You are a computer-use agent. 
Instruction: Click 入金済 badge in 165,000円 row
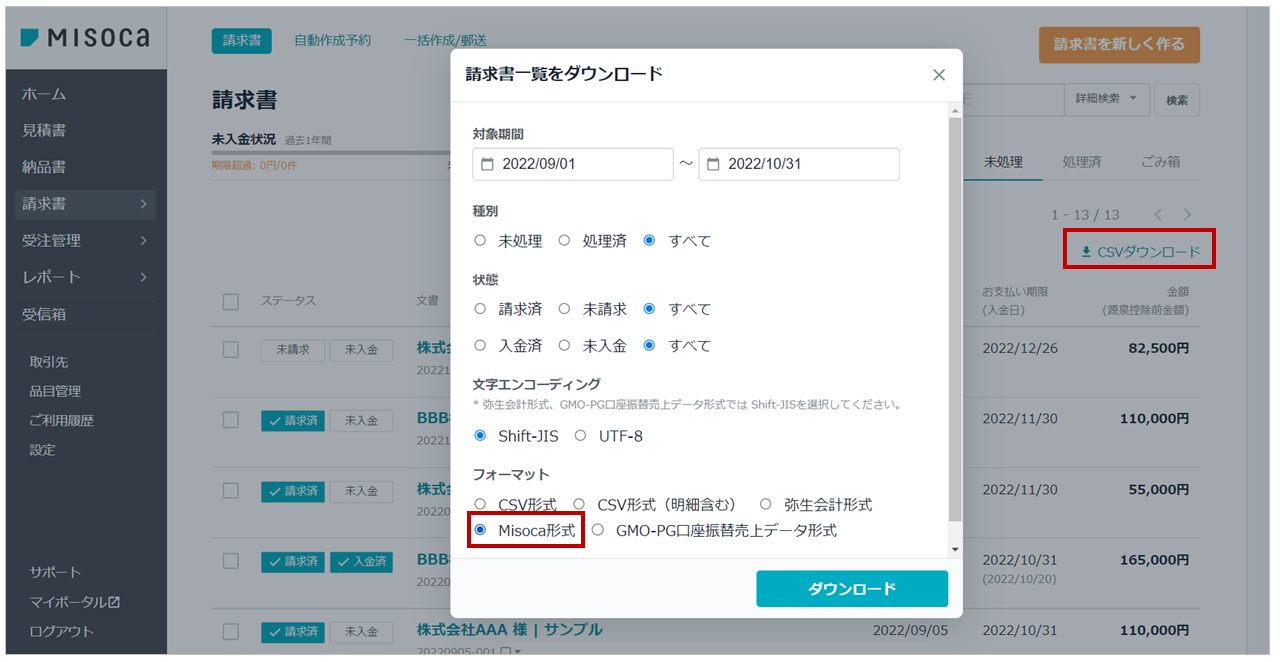coord(361,562)
